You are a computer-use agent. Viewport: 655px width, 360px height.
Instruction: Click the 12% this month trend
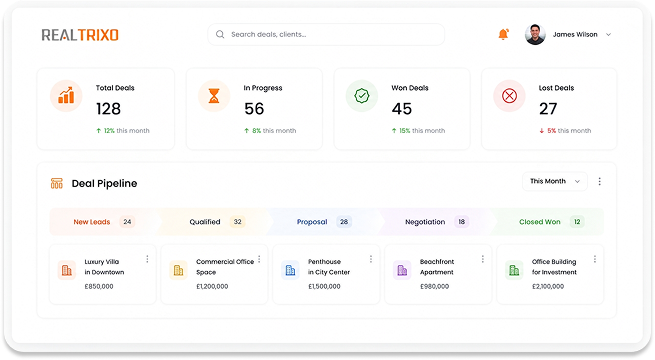pos(123,131)
